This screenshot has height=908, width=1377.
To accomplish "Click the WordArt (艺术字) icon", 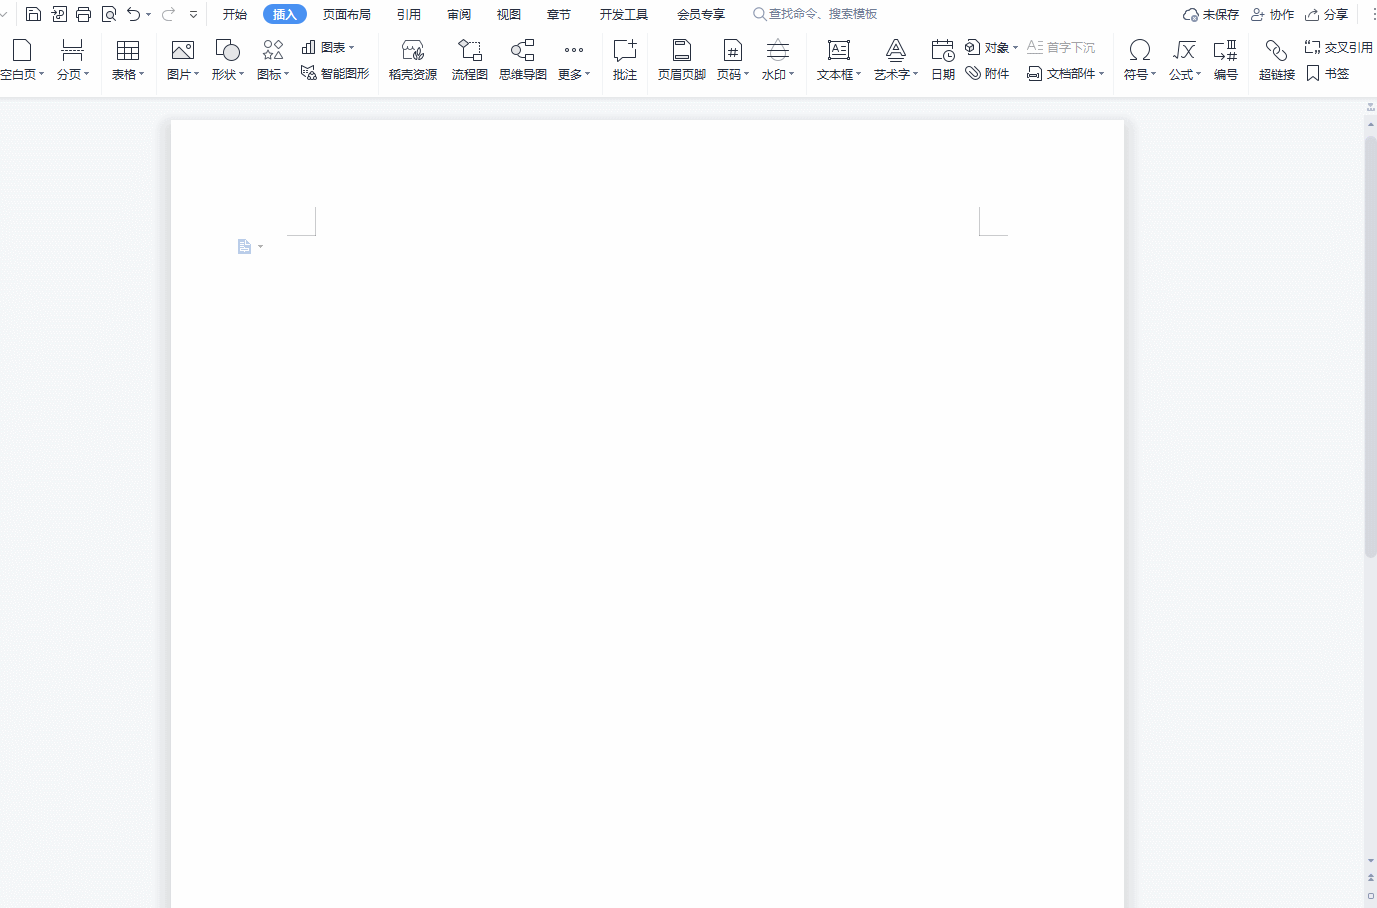I will pos(896,50).
